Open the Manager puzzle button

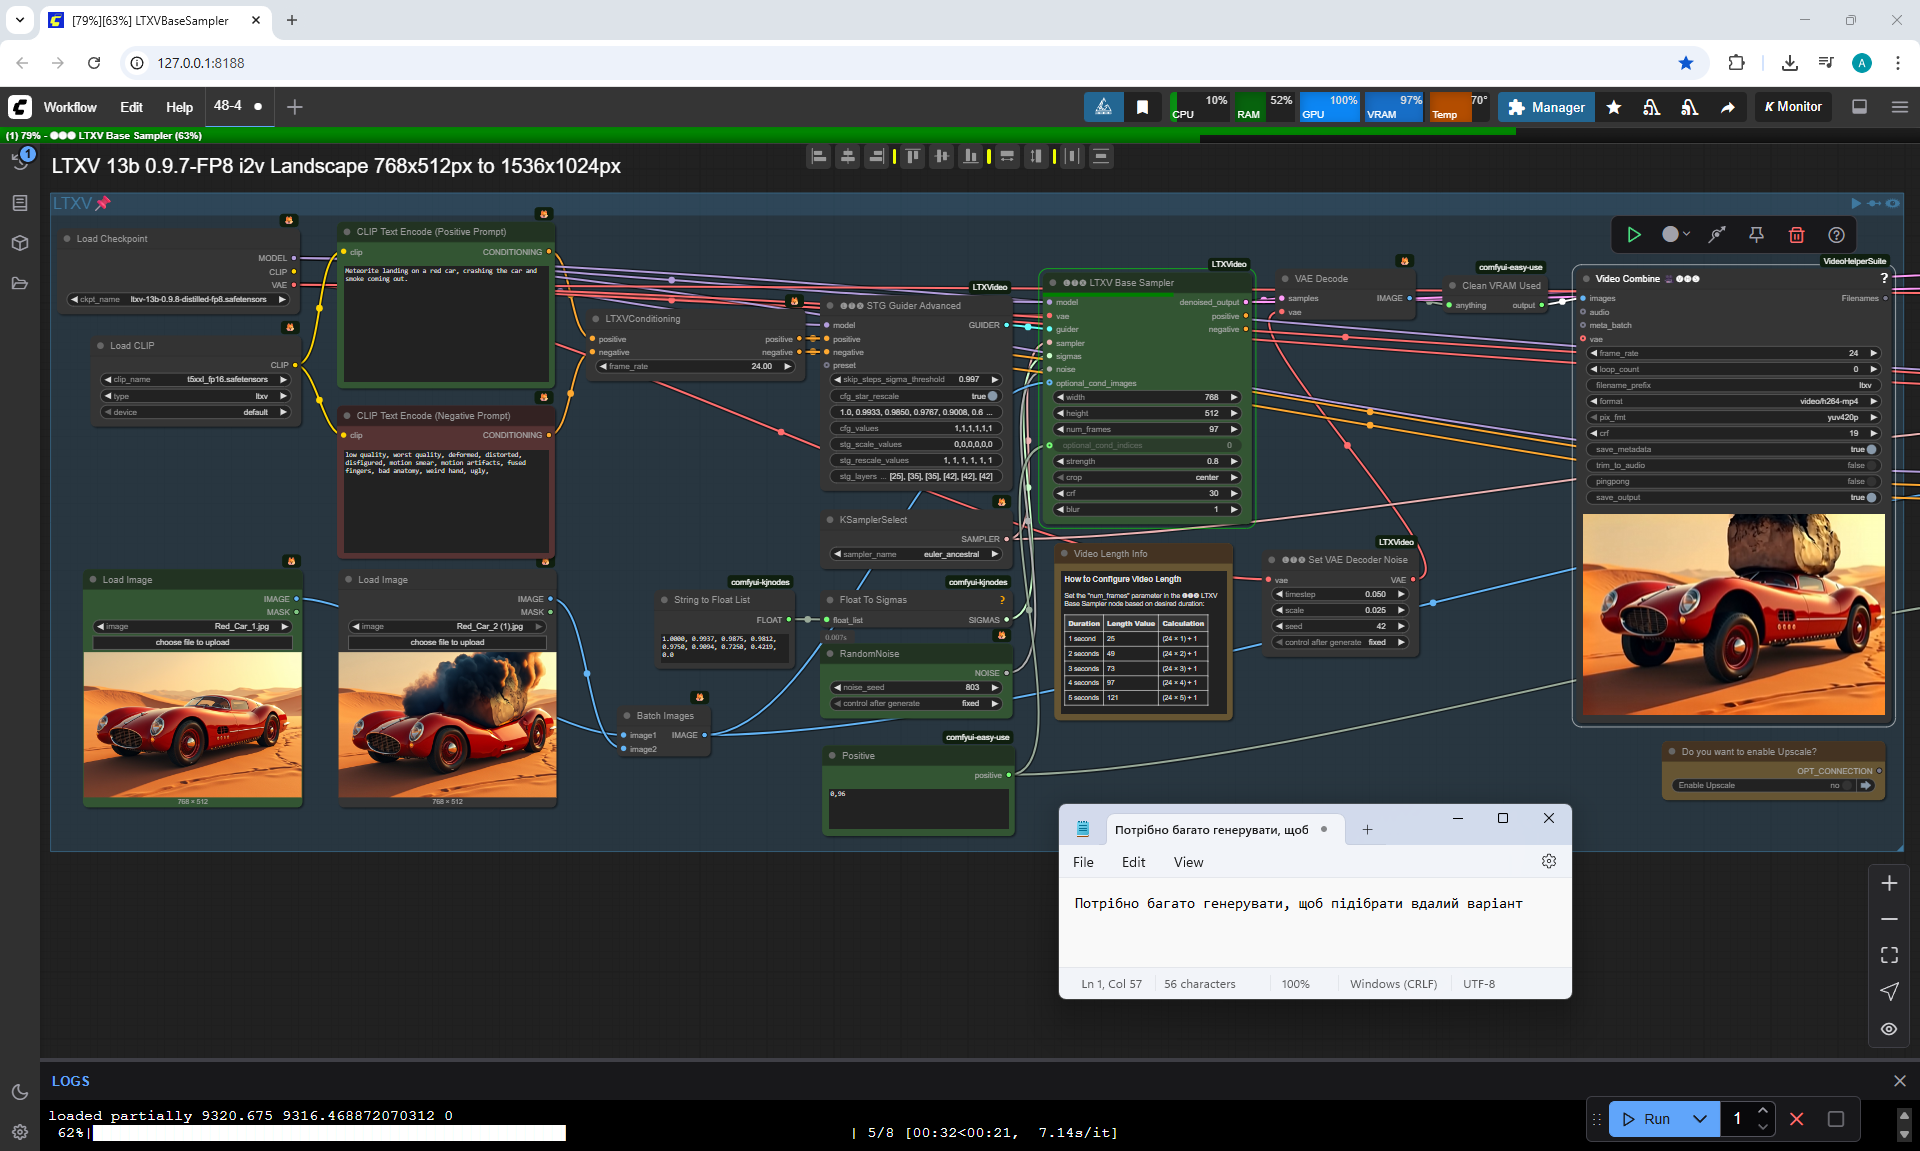click(1546, 107)
